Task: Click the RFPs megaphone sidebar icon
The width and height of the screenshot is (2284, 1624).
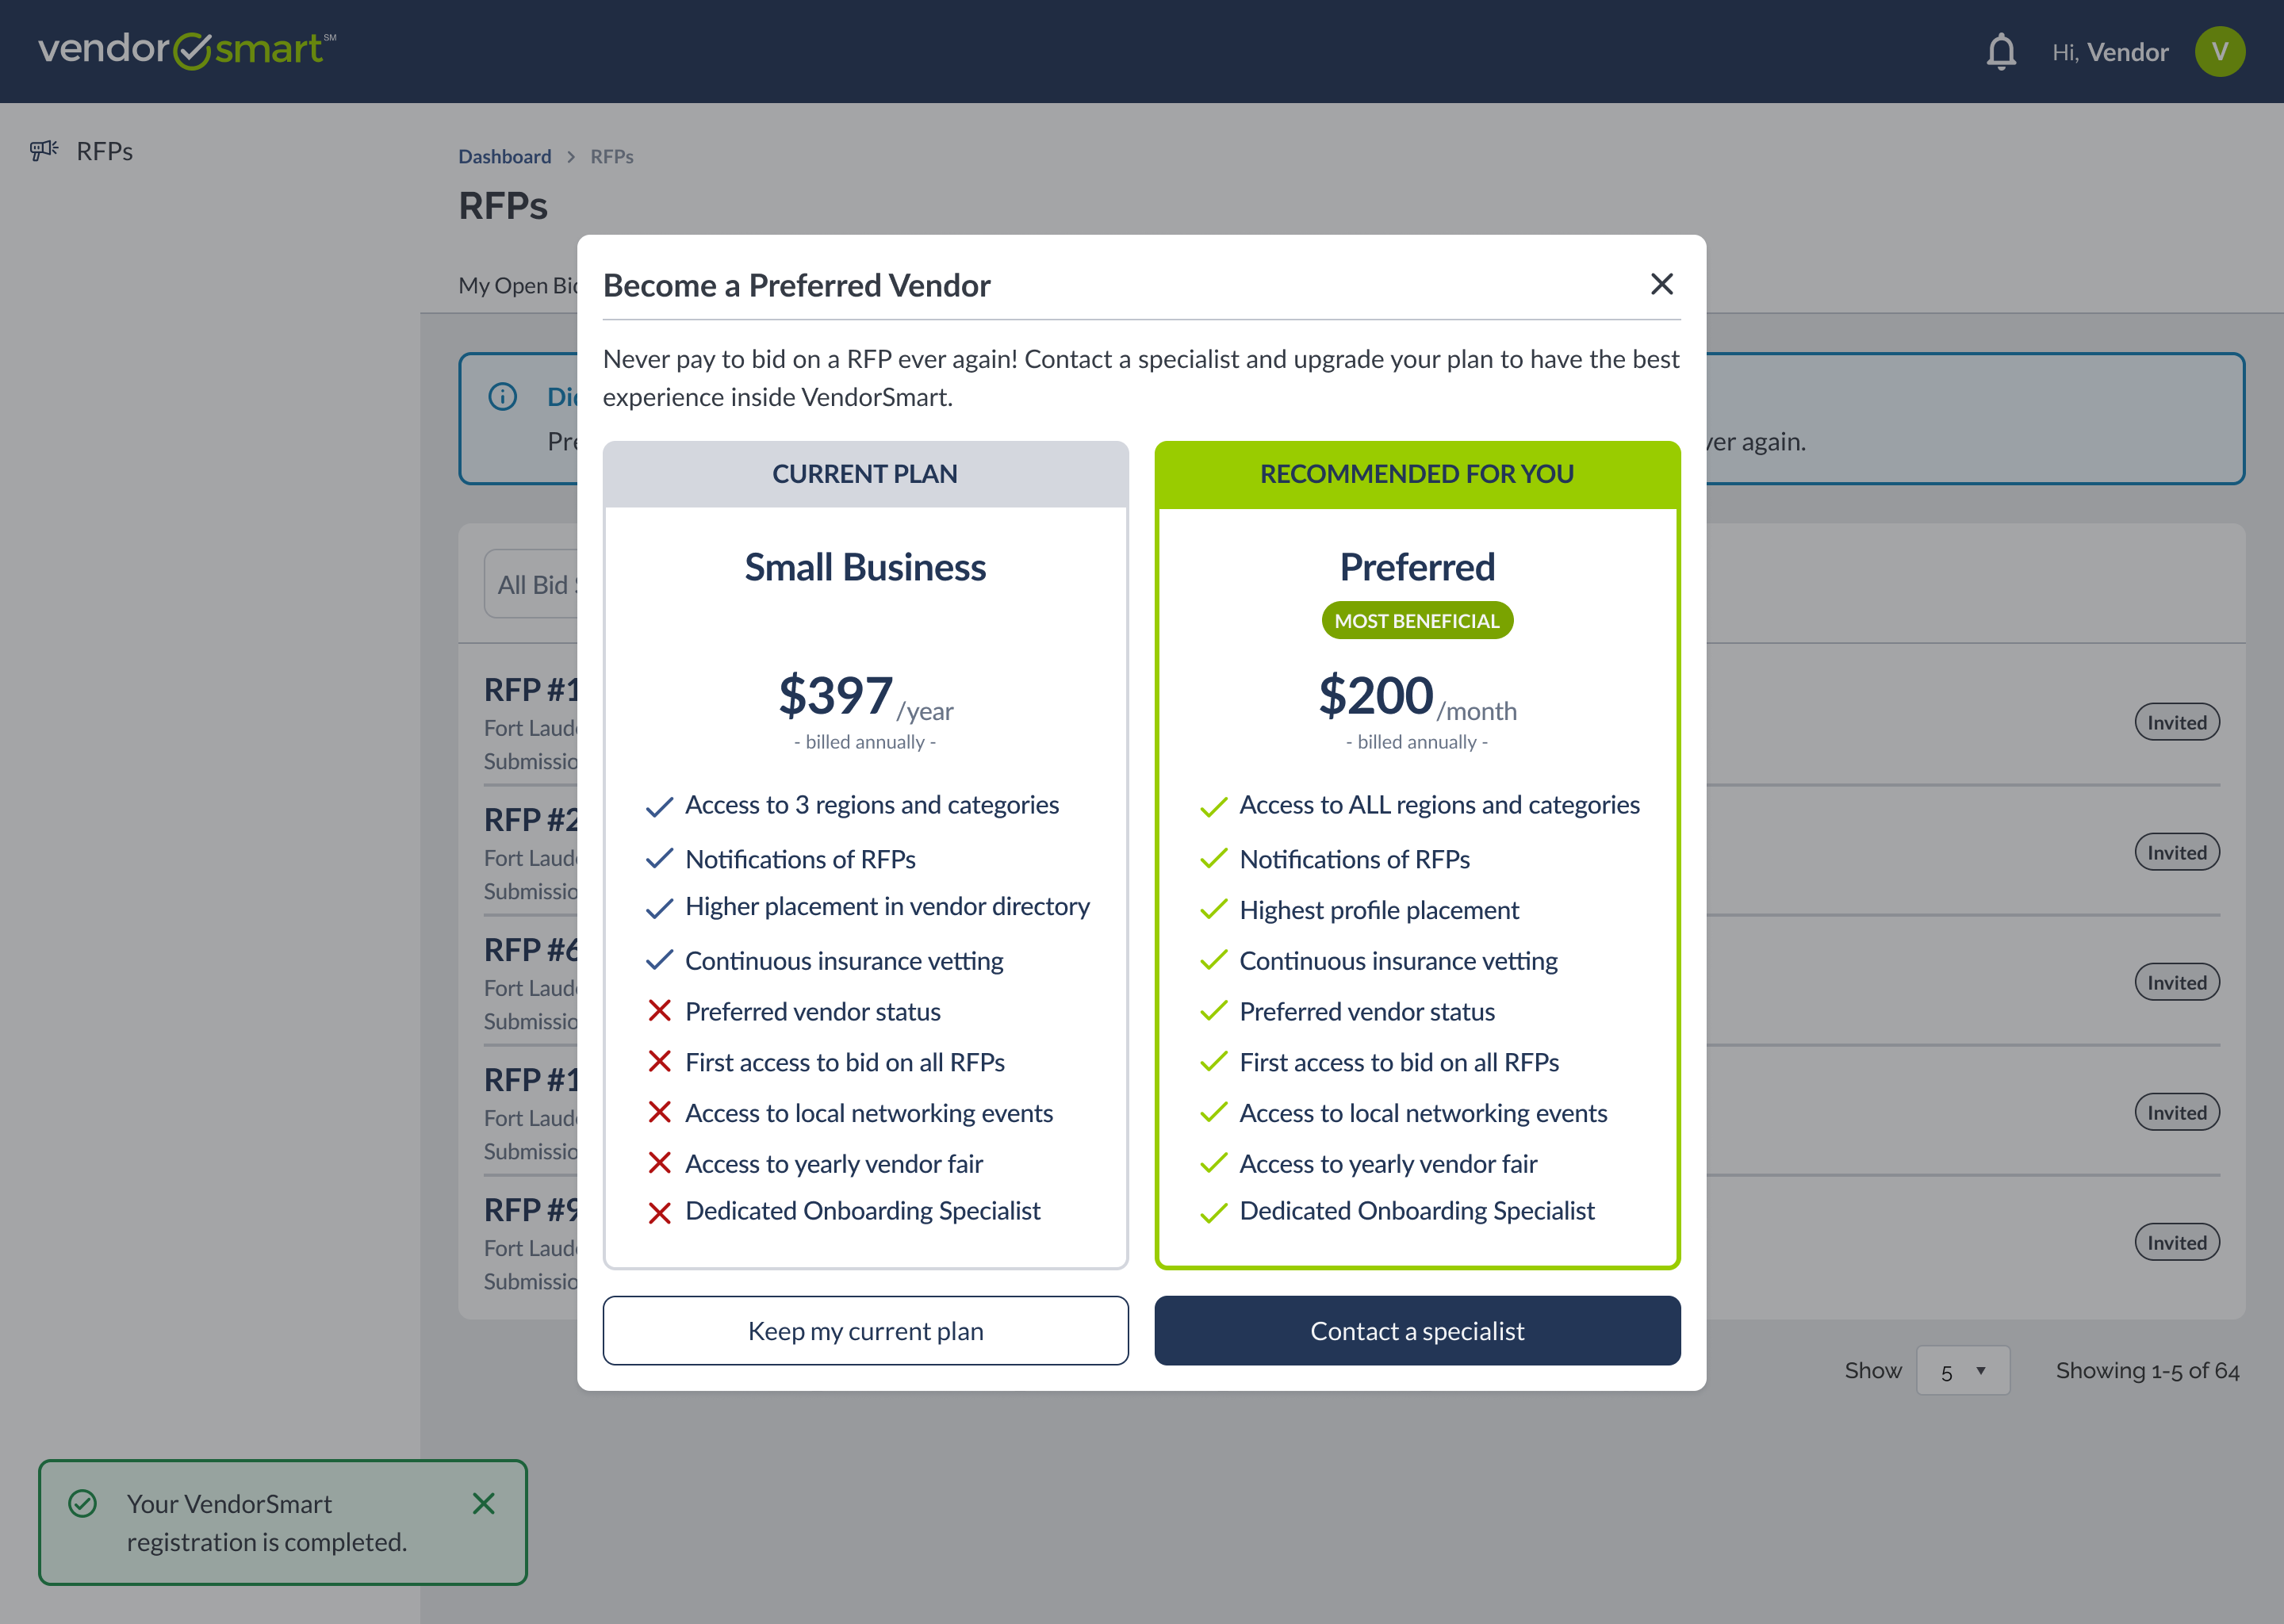Action: click(x=44, y=151)
